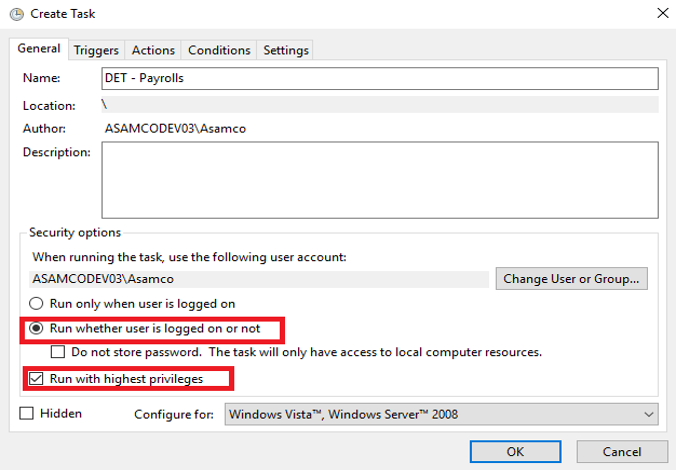Click the greyed-out Location field

tap(380, 105)
